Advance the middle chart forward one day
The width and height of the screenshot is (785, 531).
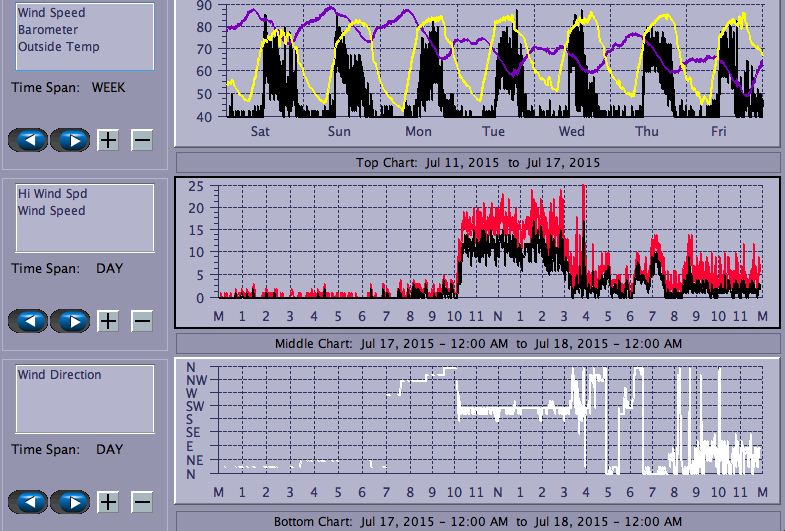pos(70,321)
